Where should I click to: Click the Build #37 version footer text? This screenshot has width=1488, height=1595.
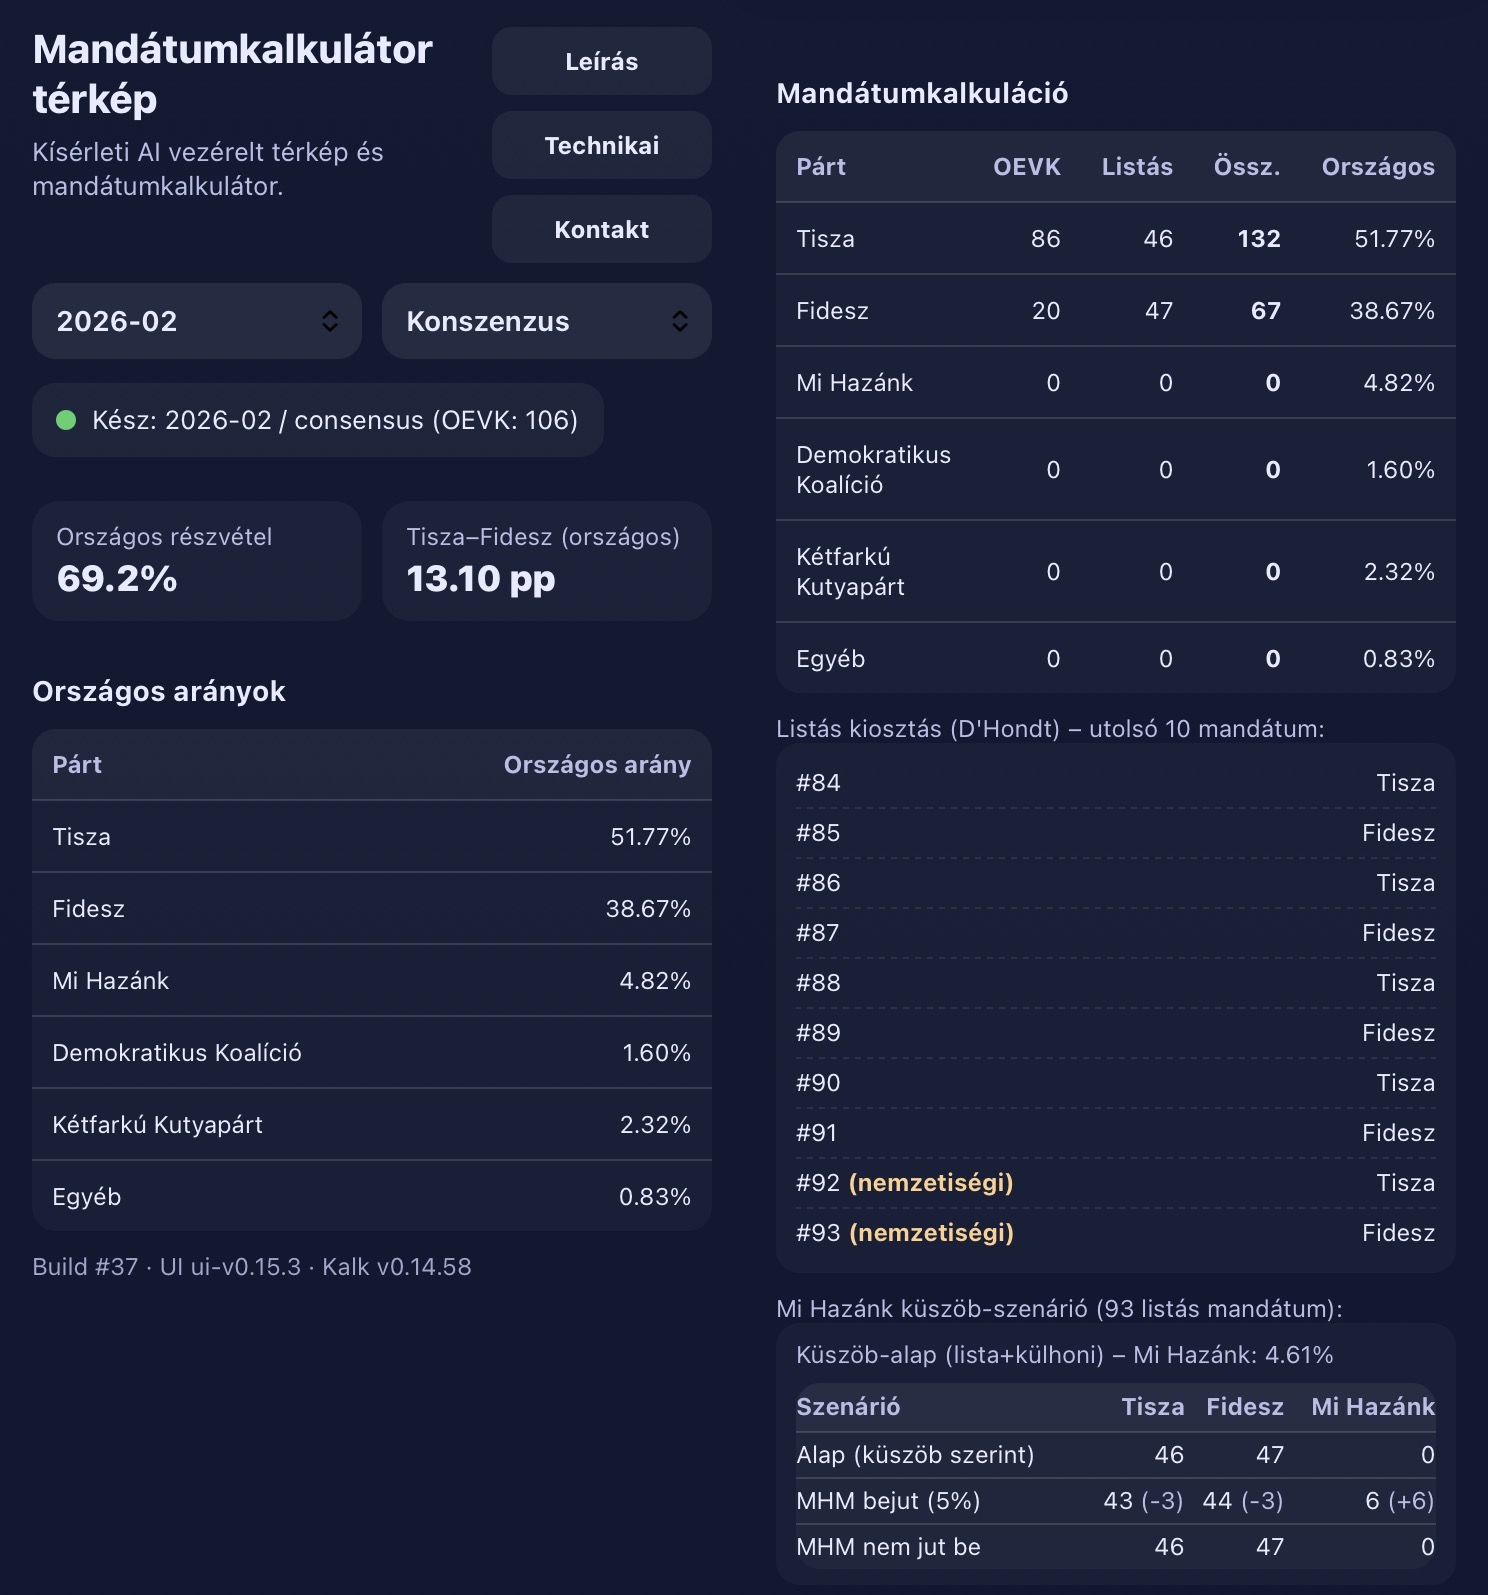click(x=252, y=1267)
